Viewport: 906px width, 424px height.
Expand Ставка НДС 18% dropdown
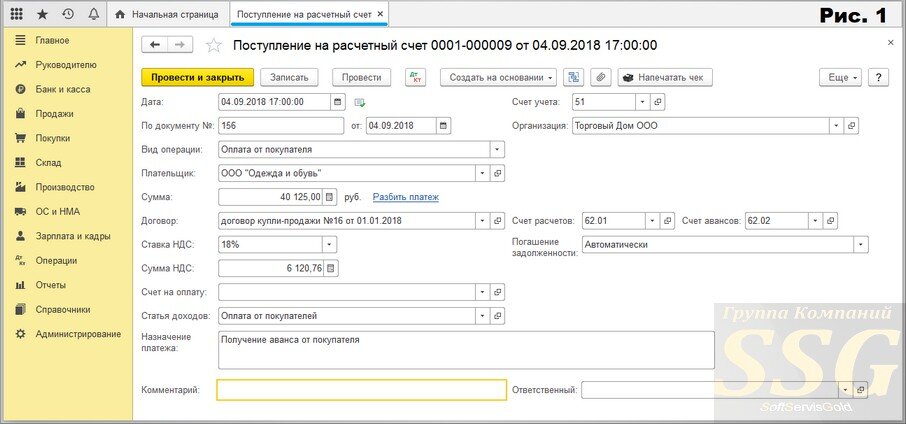coord(329,245)
